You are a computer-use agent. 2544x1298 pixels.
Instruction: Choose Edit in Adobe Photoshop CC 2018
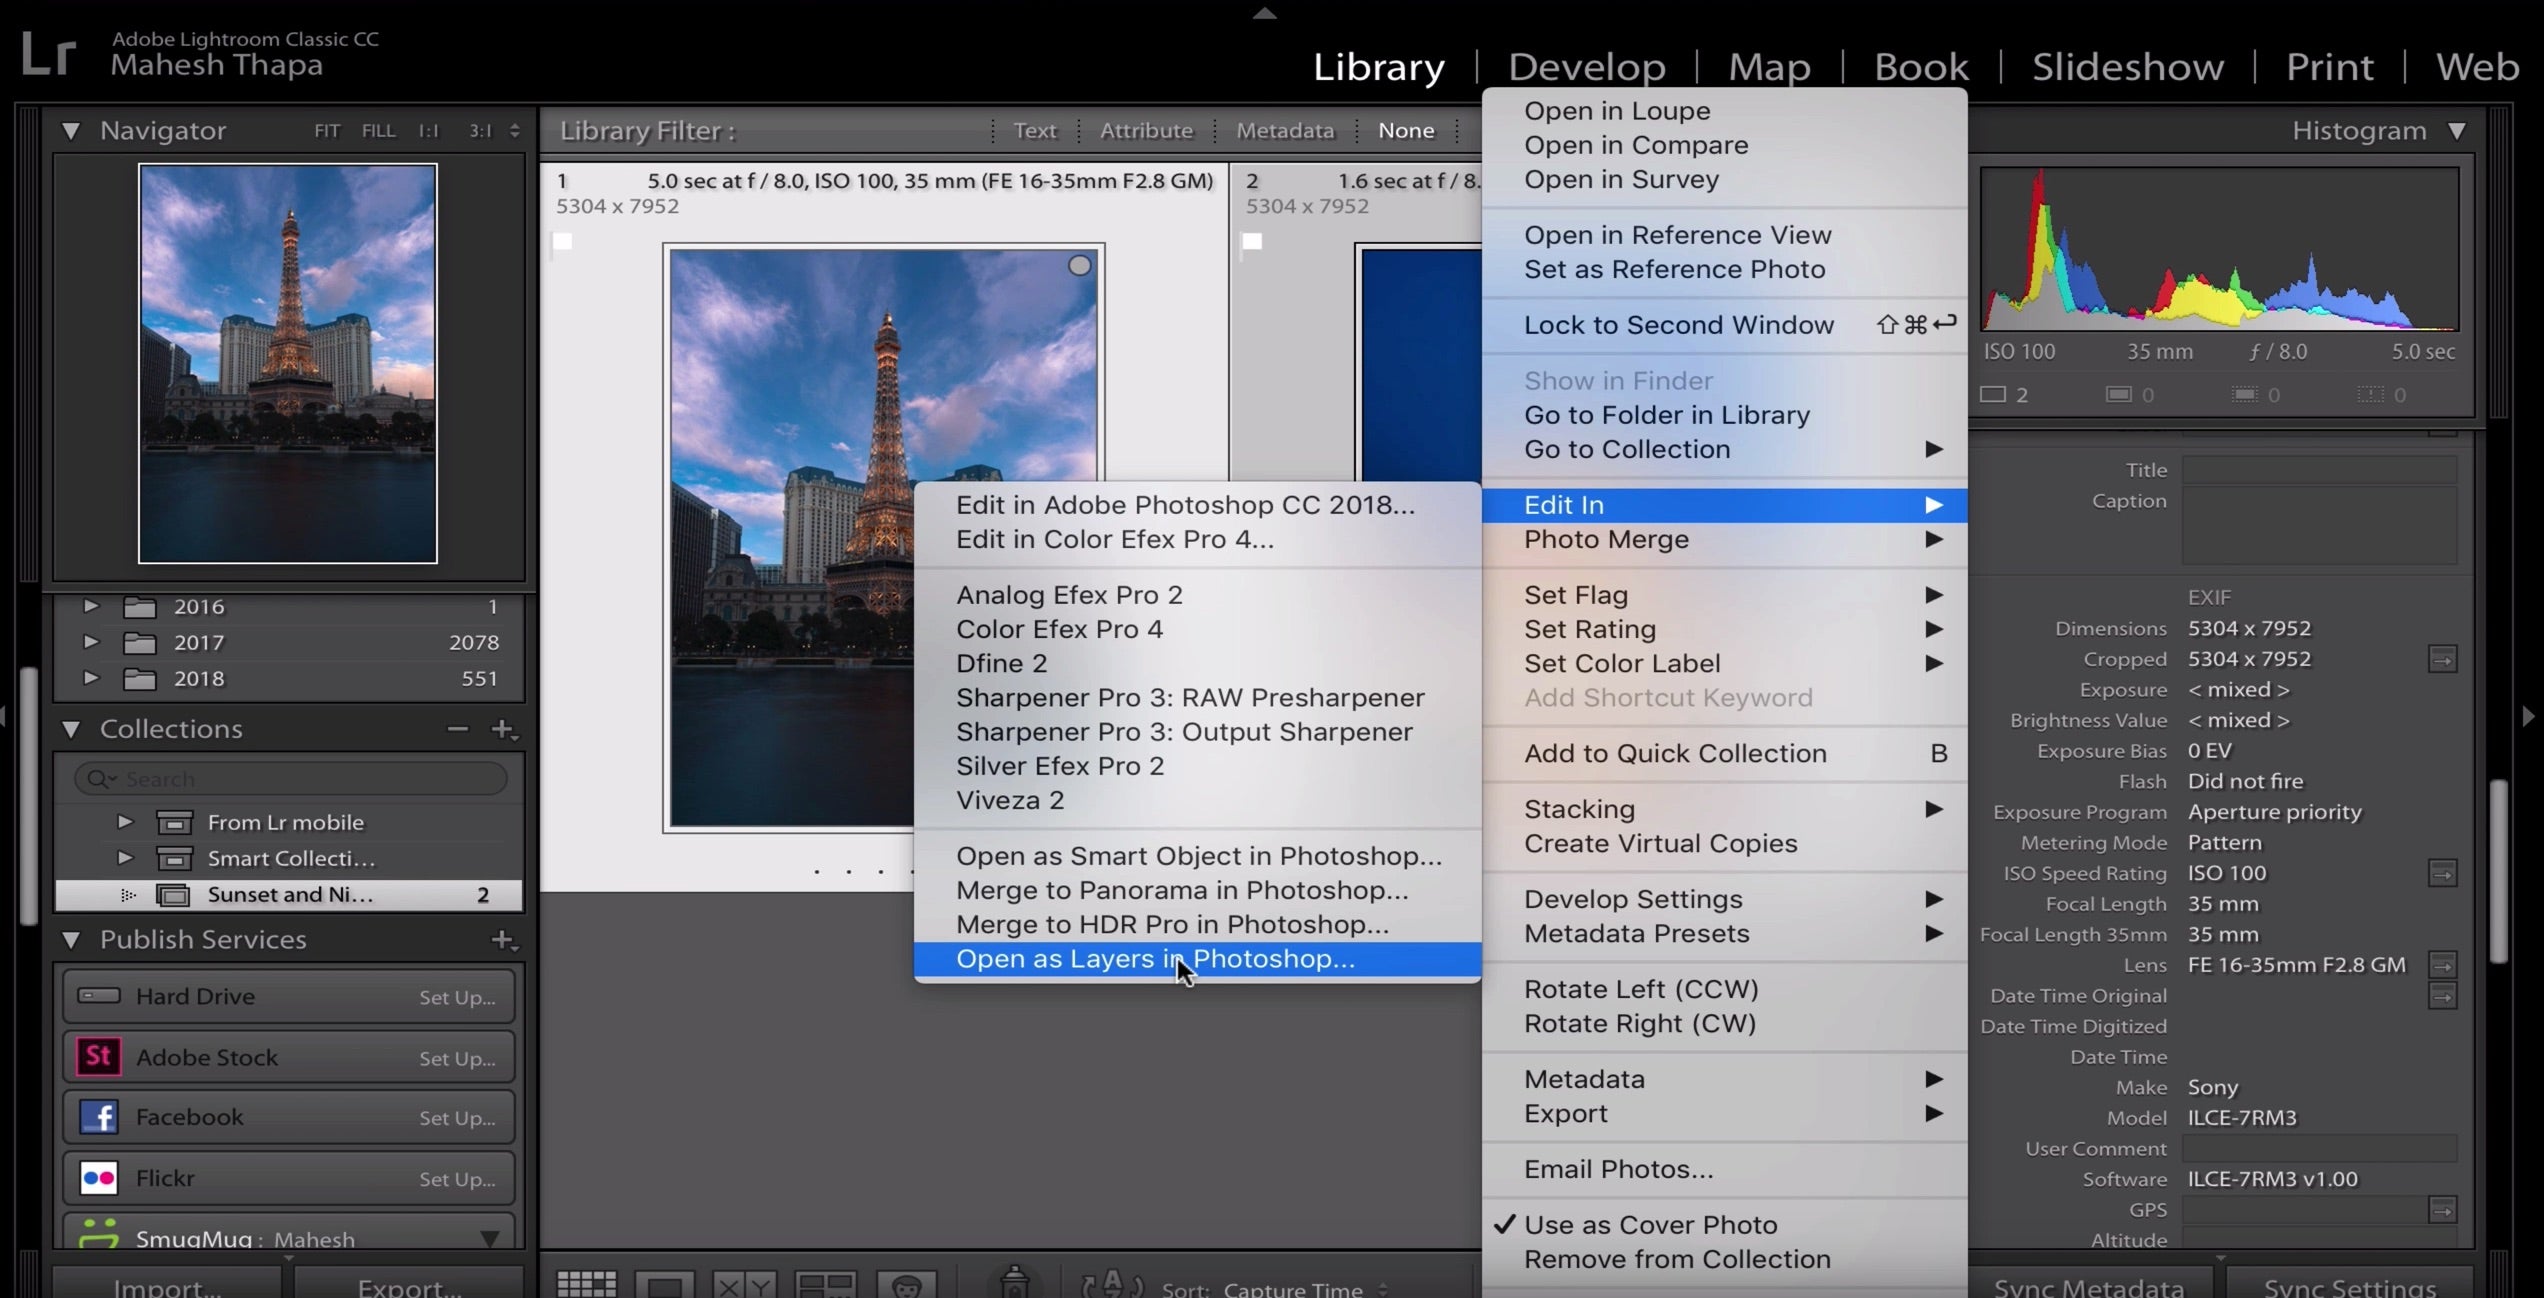[1197, 505]
